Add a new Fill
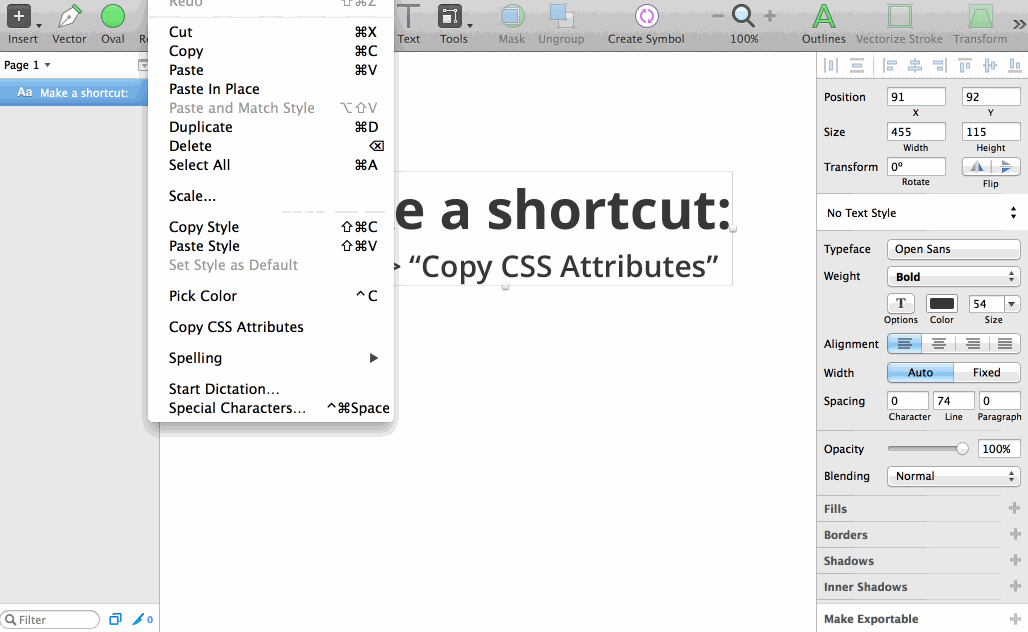Viewport: 1028px width, 632px height. pos(1014,509)
